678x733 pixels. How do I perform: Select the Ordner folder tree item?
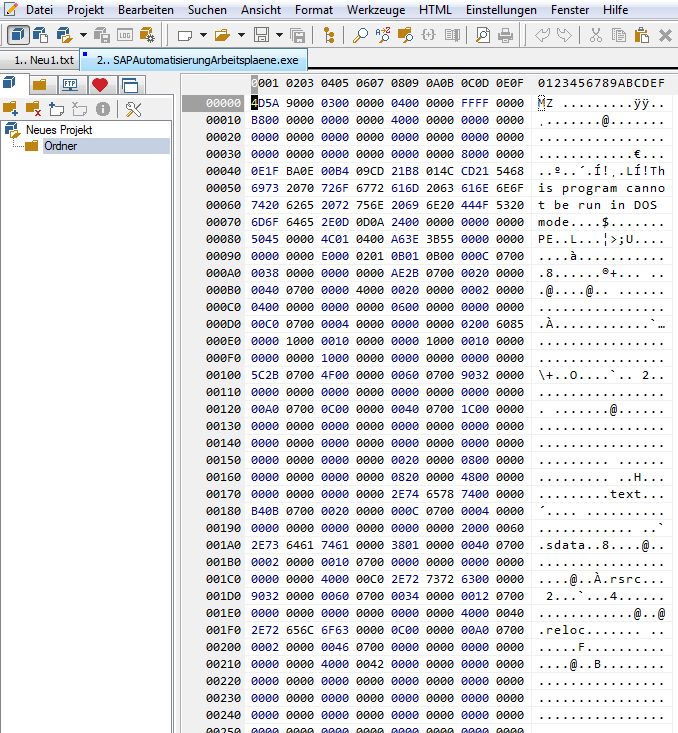[x=60, y=146]
